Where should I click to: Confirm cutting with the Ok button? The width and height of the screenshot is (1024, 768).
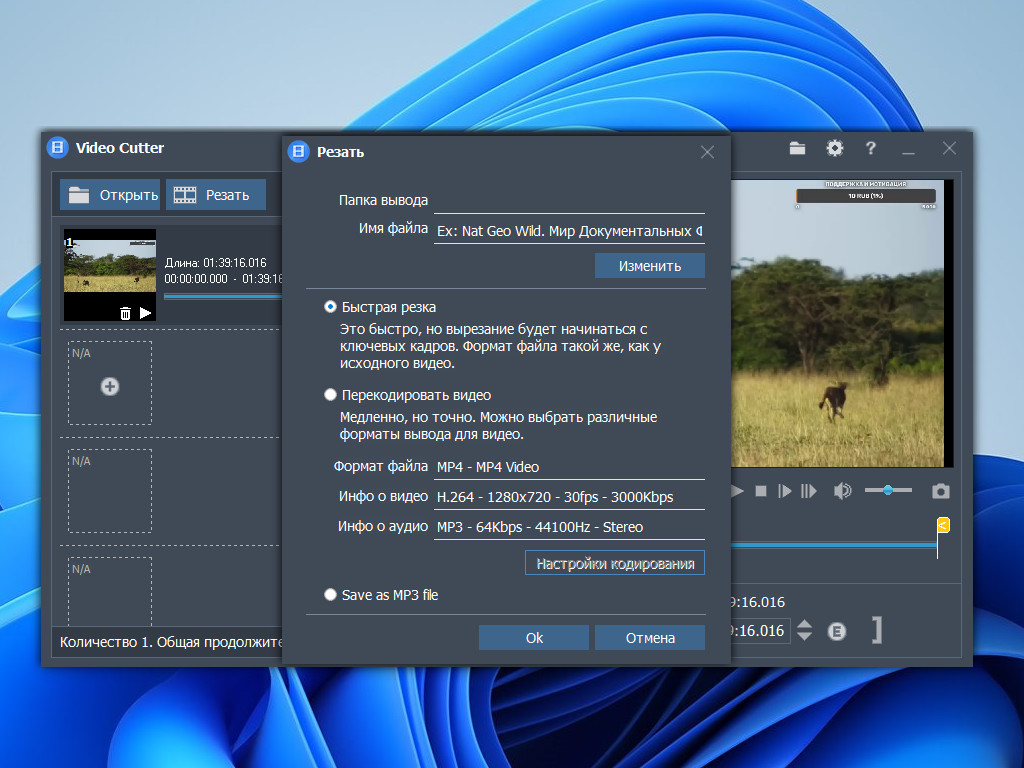tap(534, 637)
